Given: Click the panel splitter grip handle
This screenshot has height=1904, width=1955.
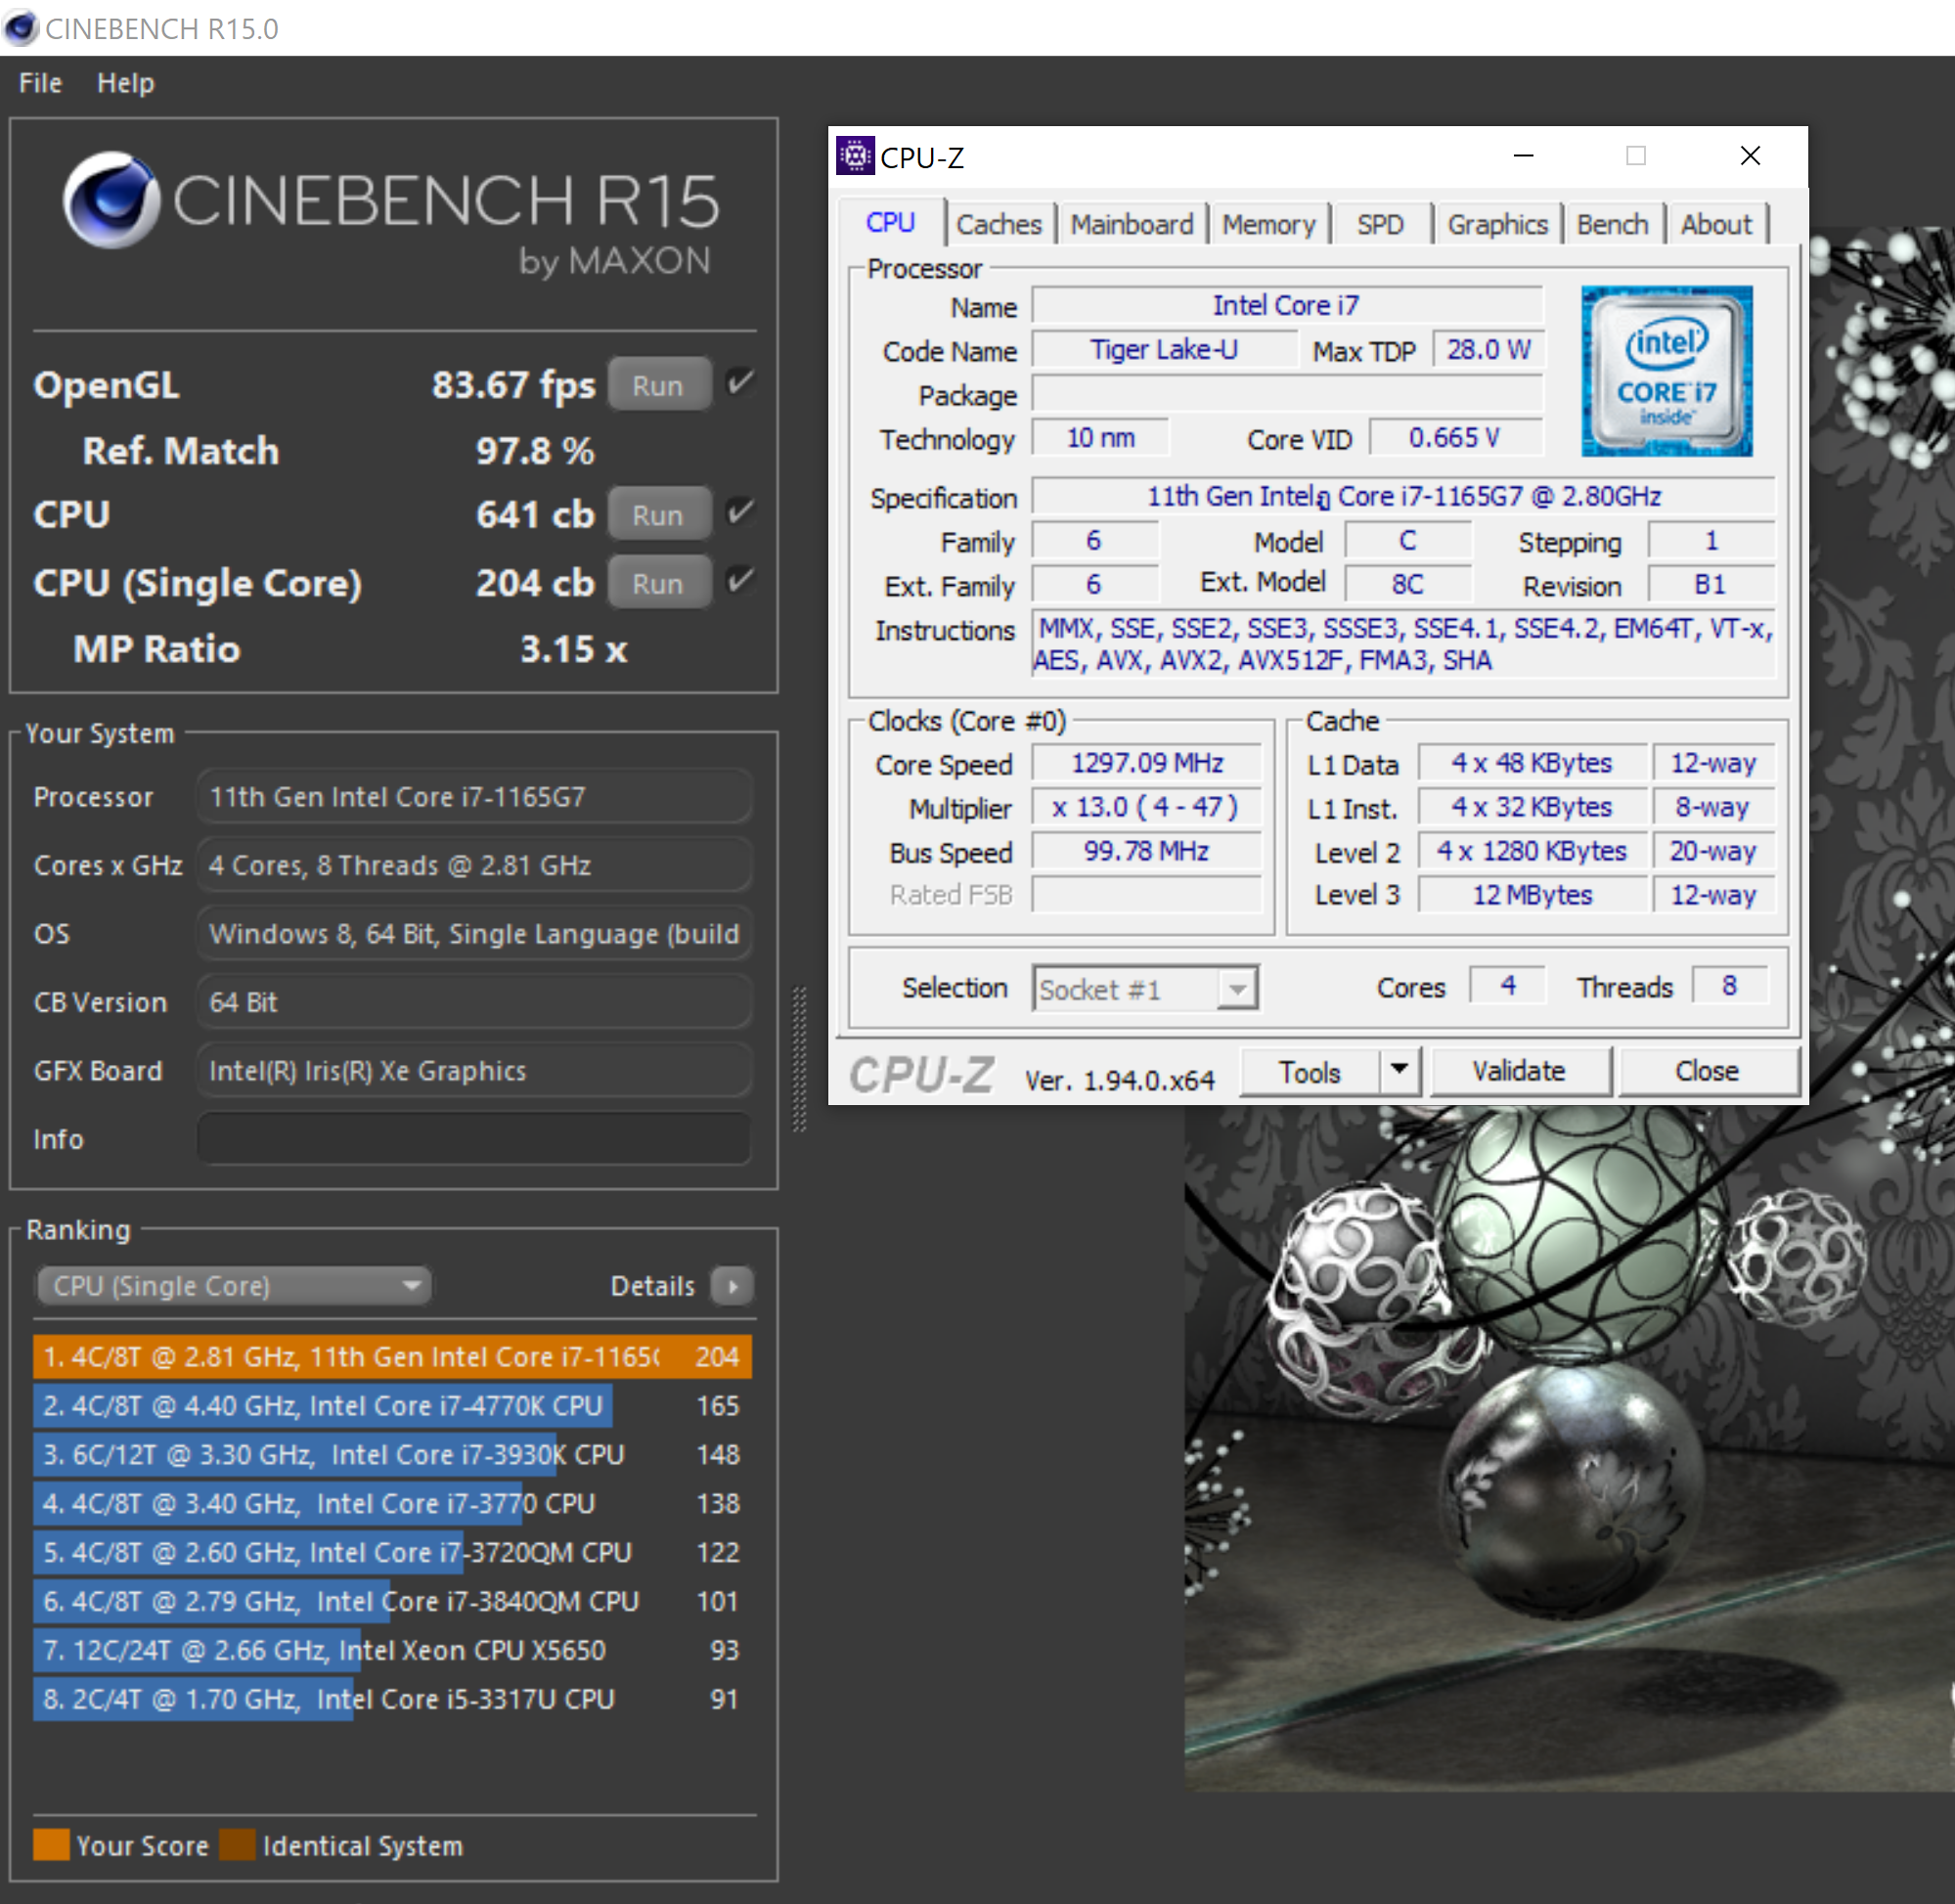Looking at the screenshot, I should click(x=799, y=1060).
